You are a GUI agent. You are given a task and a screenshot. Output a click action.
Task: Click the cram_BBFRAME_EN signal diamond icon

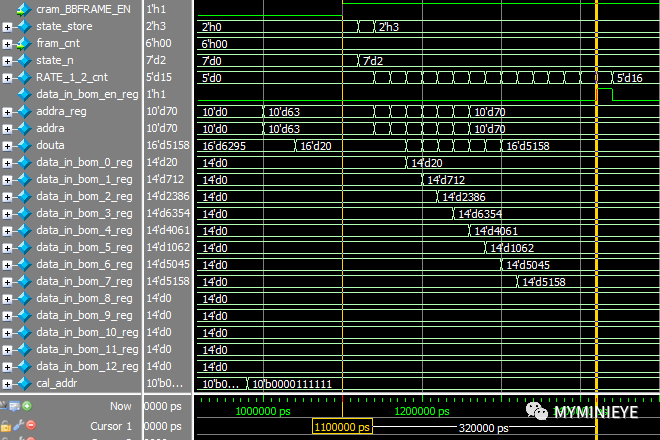[x=24, y=9]
